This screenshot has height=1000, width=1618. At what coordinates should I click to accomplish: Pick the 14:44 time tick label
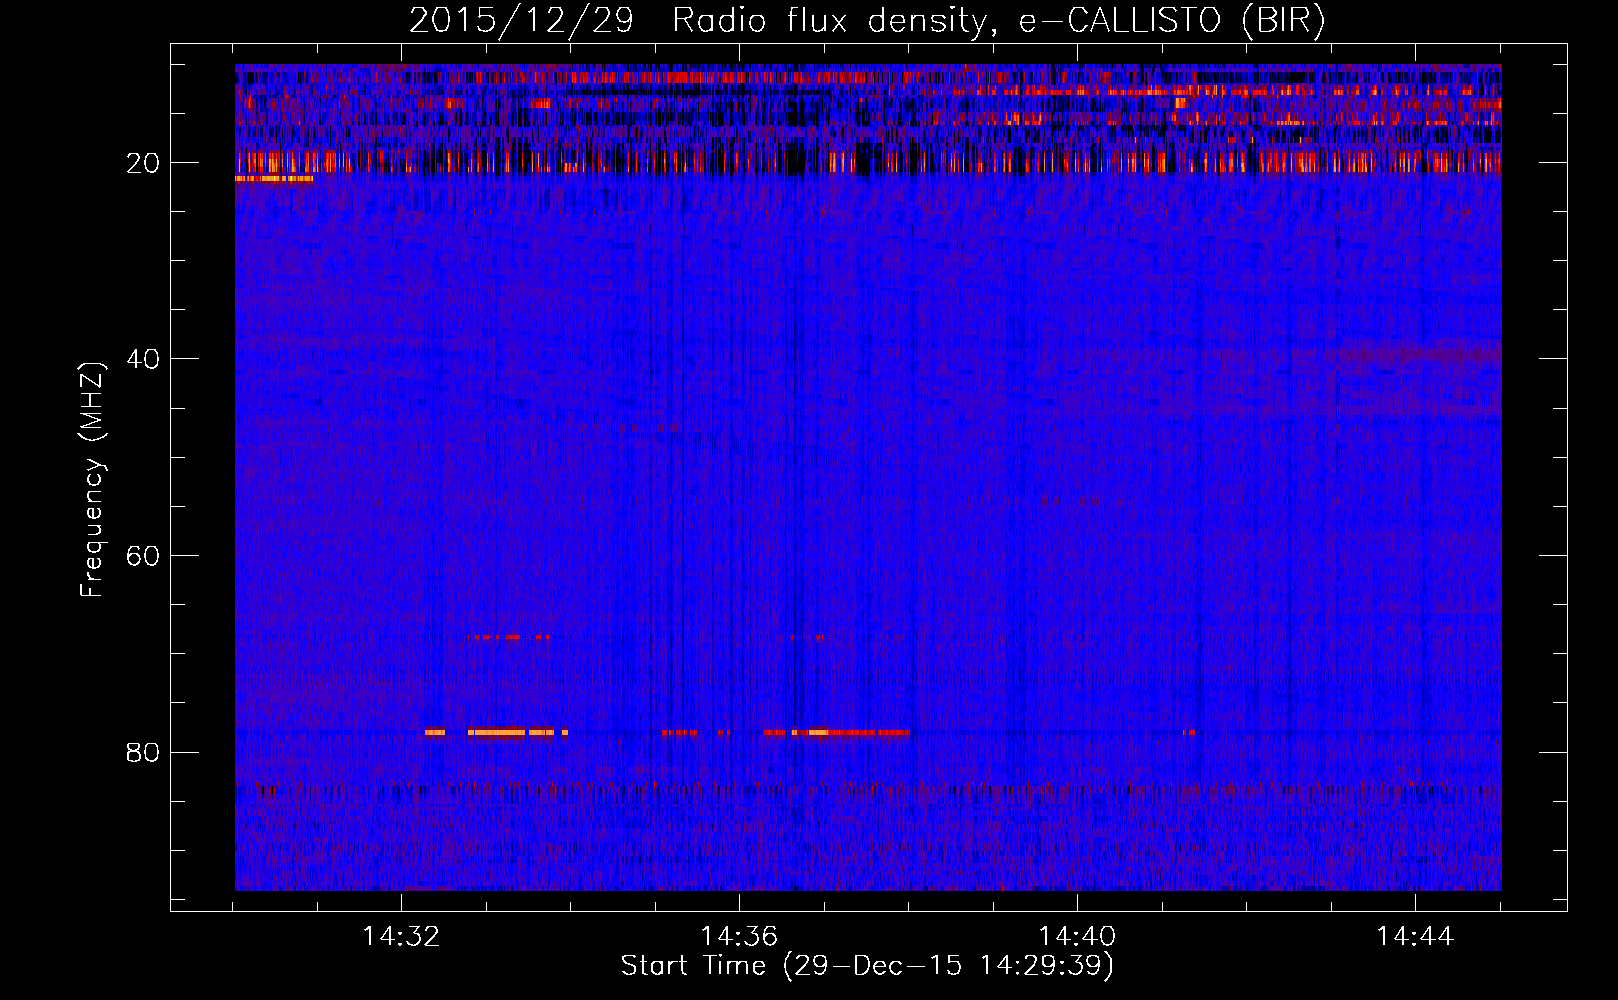[1415, 937]
